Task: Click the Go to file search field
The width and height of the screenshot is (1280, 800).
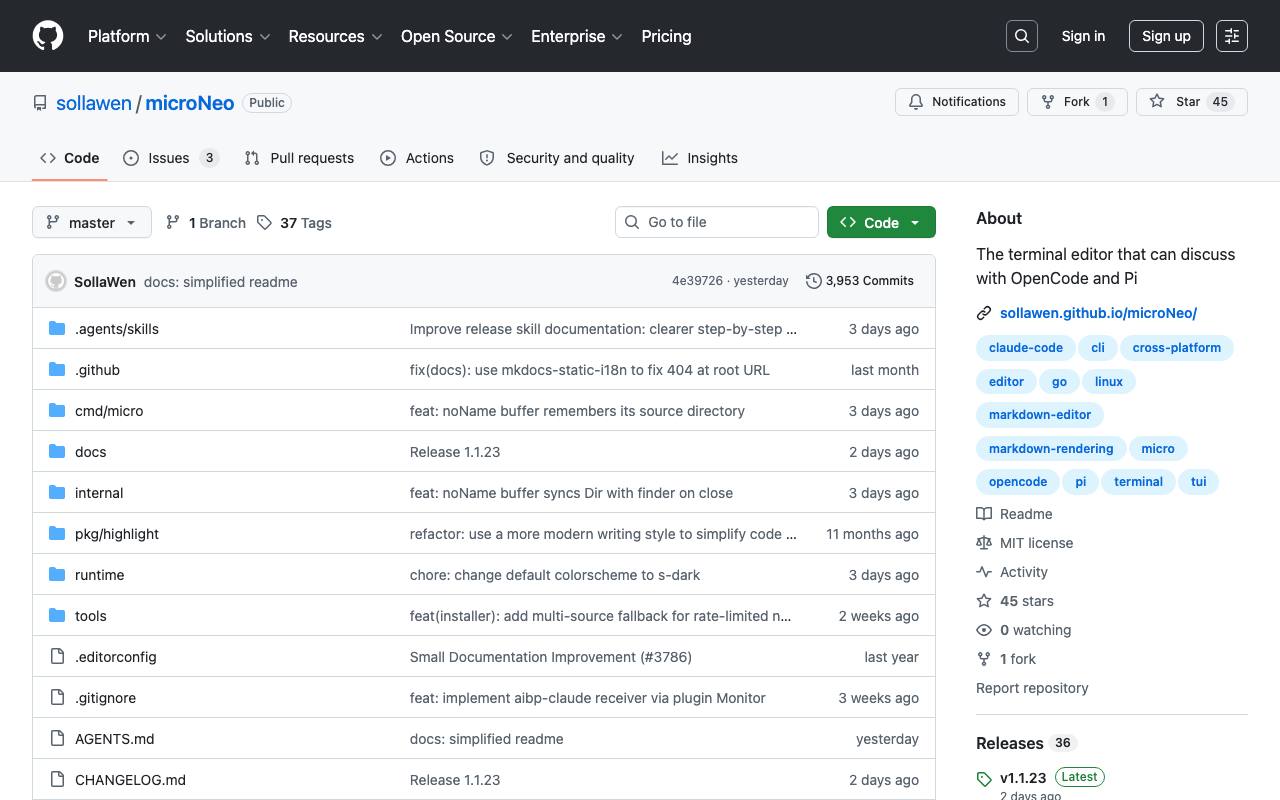Action: 717,222
